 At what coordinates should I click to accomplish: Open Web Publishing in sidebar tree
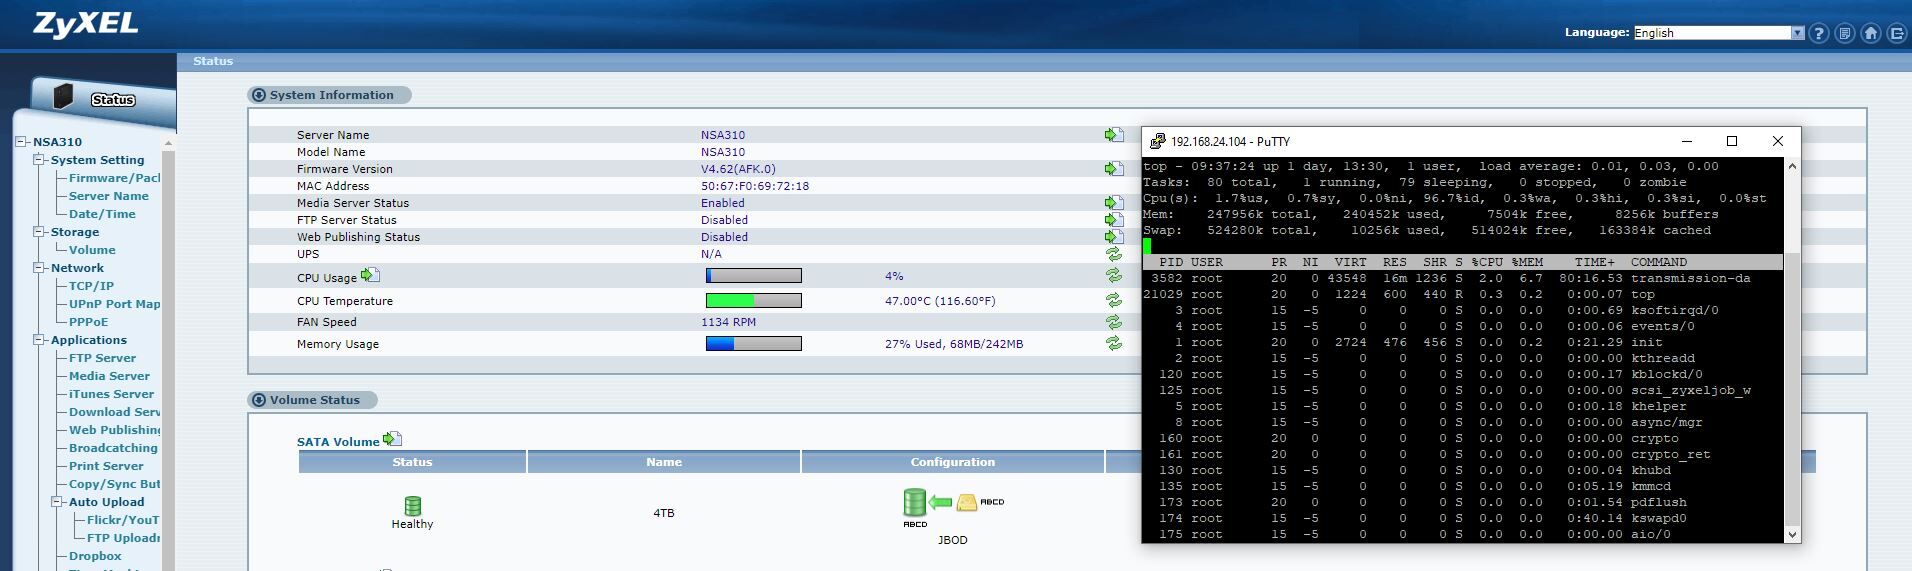point(114,430)
